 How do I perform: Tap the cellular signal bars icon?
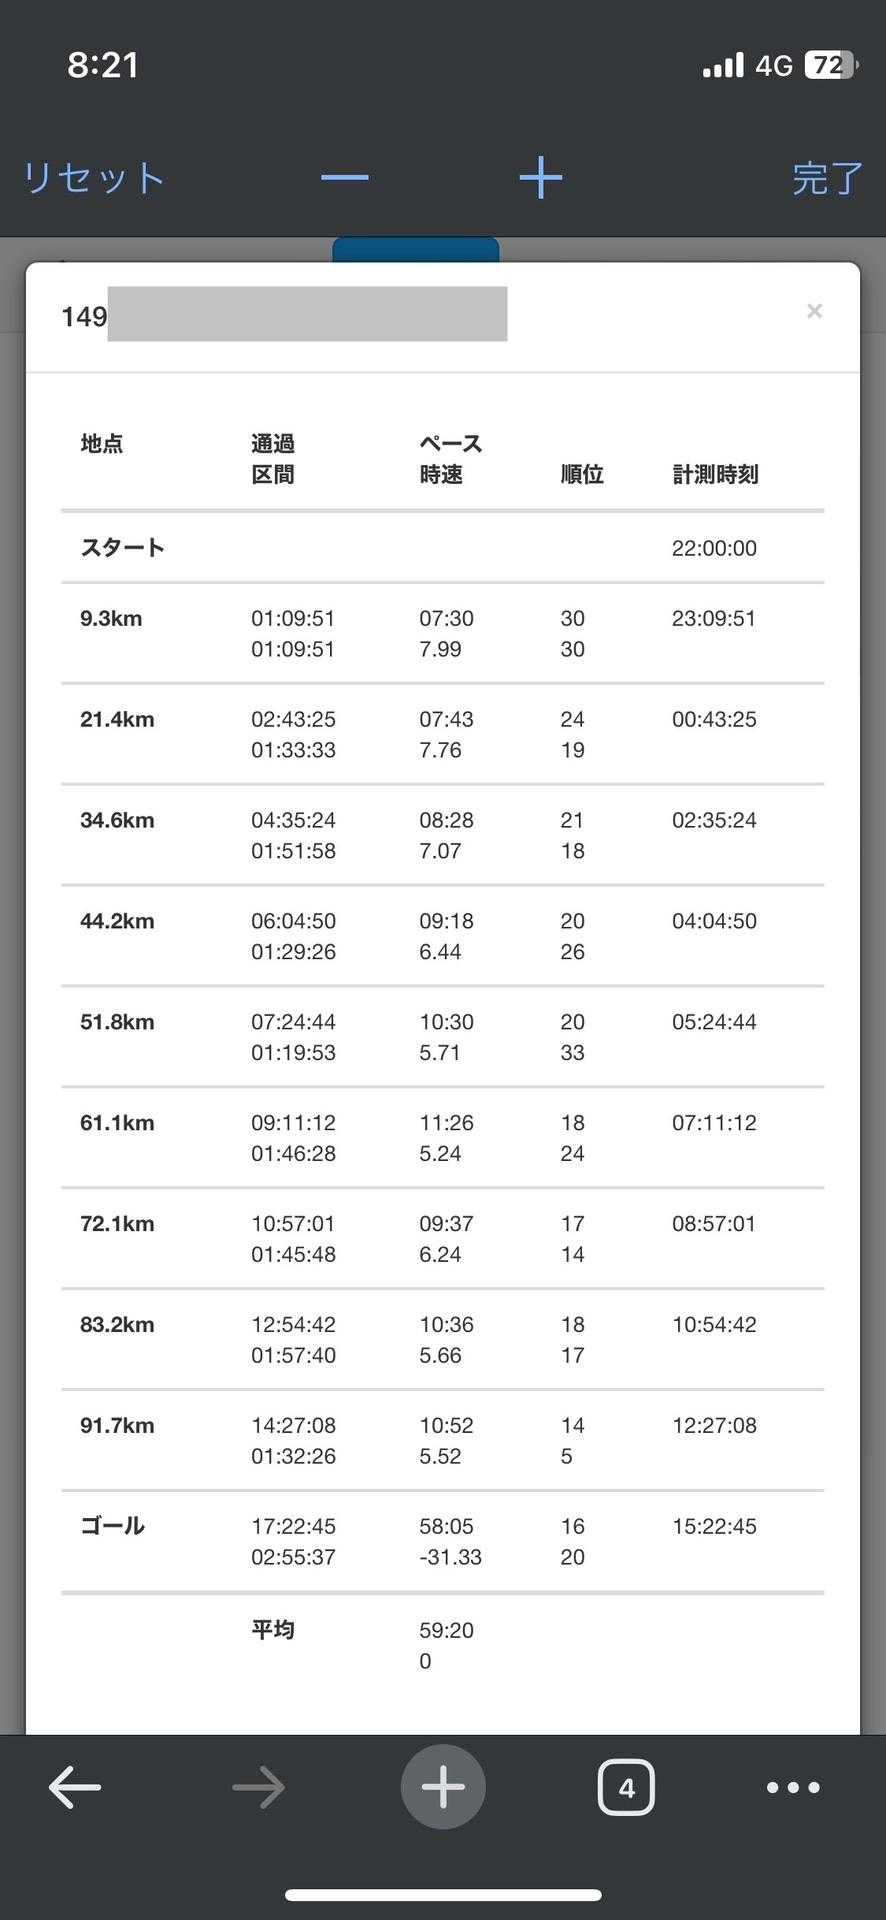(723, 65)
